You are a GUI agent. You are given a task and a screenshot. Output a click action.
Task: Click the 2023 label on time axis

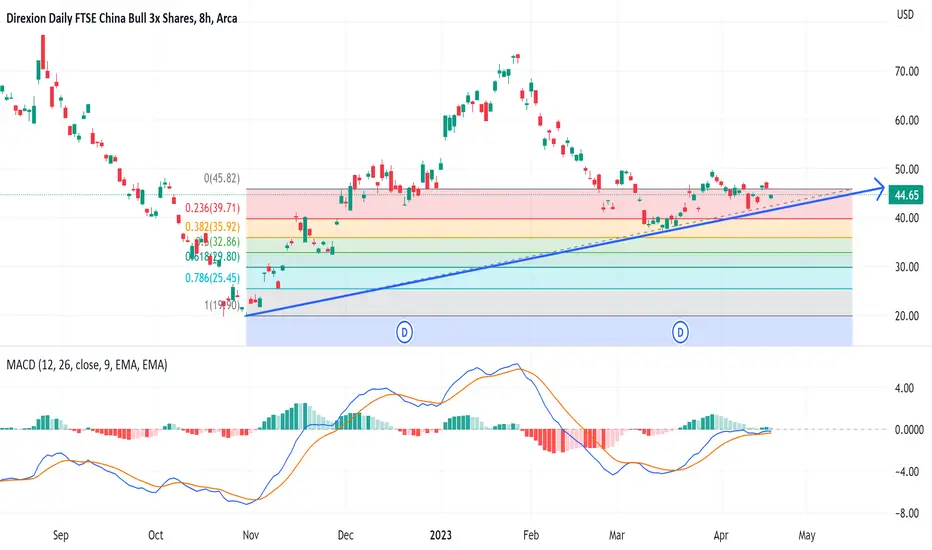440,535
